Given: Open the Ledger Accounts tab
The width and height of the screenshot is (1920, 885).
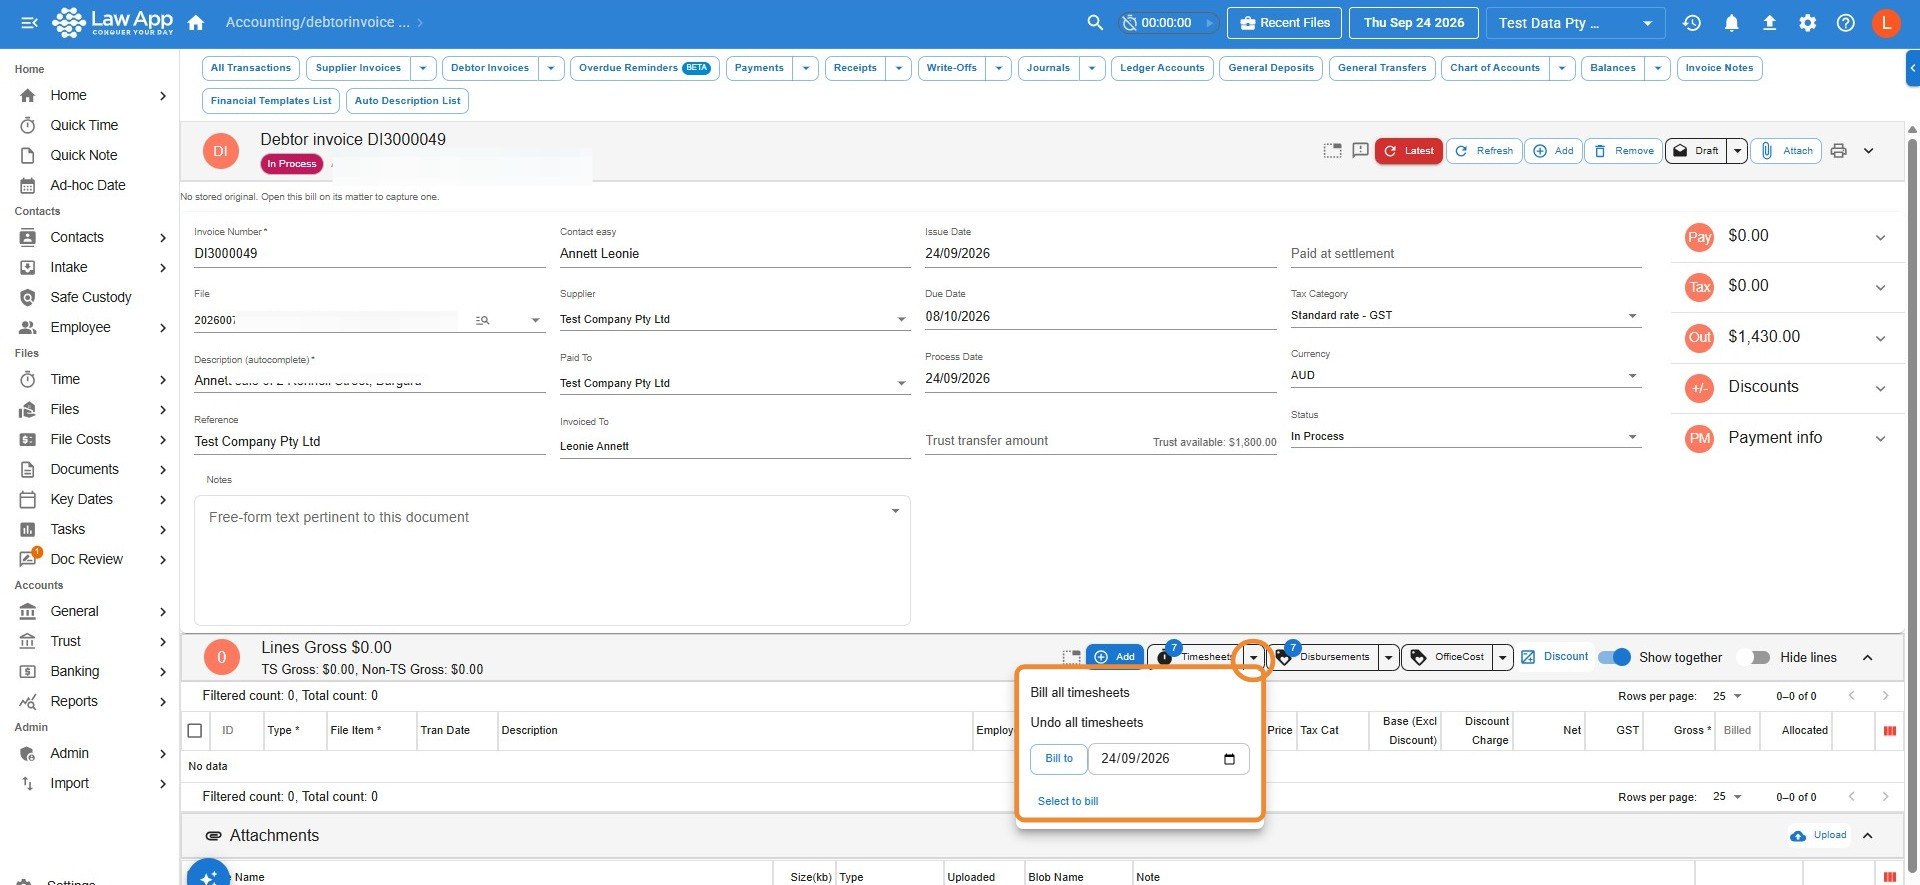Looking at the screenshot, I should tap(1162, 68).
